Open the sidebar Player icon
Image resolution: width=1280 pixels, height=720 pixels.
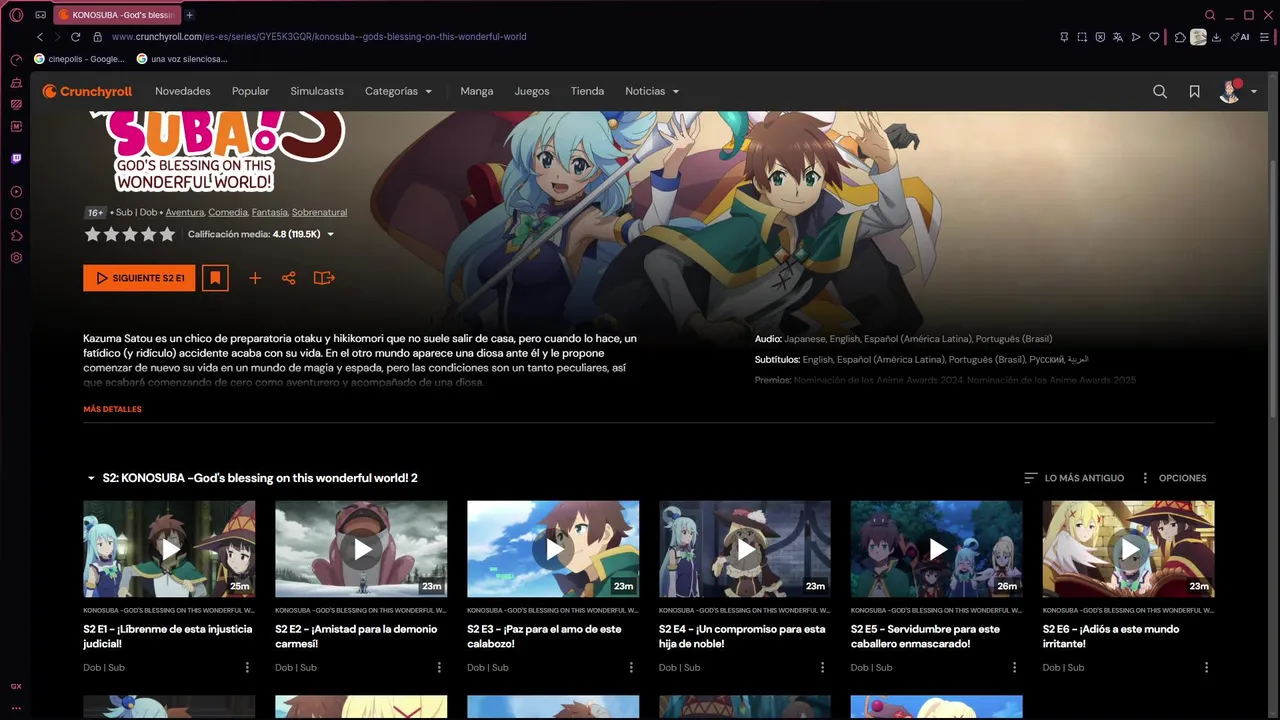point(16,191)
